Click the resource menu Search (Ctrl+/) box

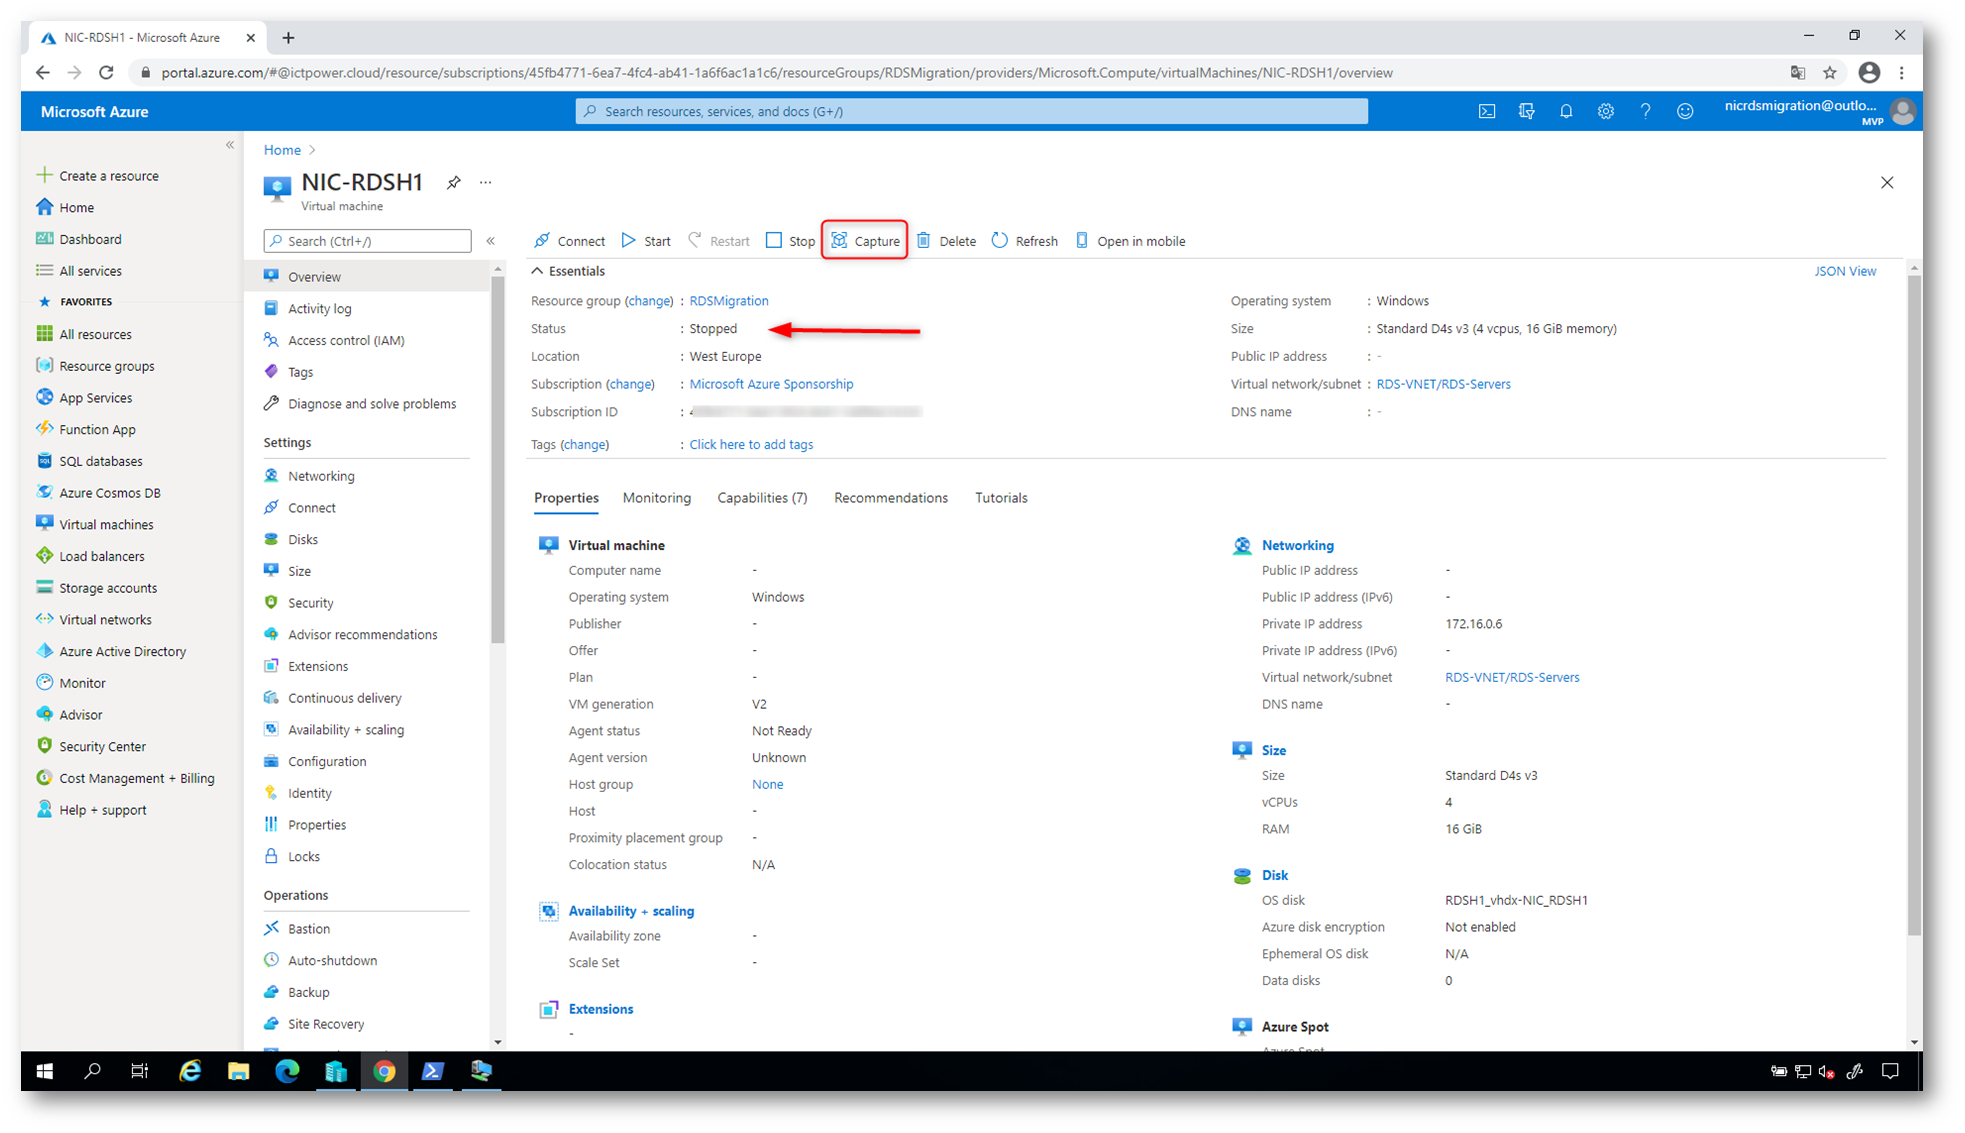pyautogui.click(x=367, y=241)
